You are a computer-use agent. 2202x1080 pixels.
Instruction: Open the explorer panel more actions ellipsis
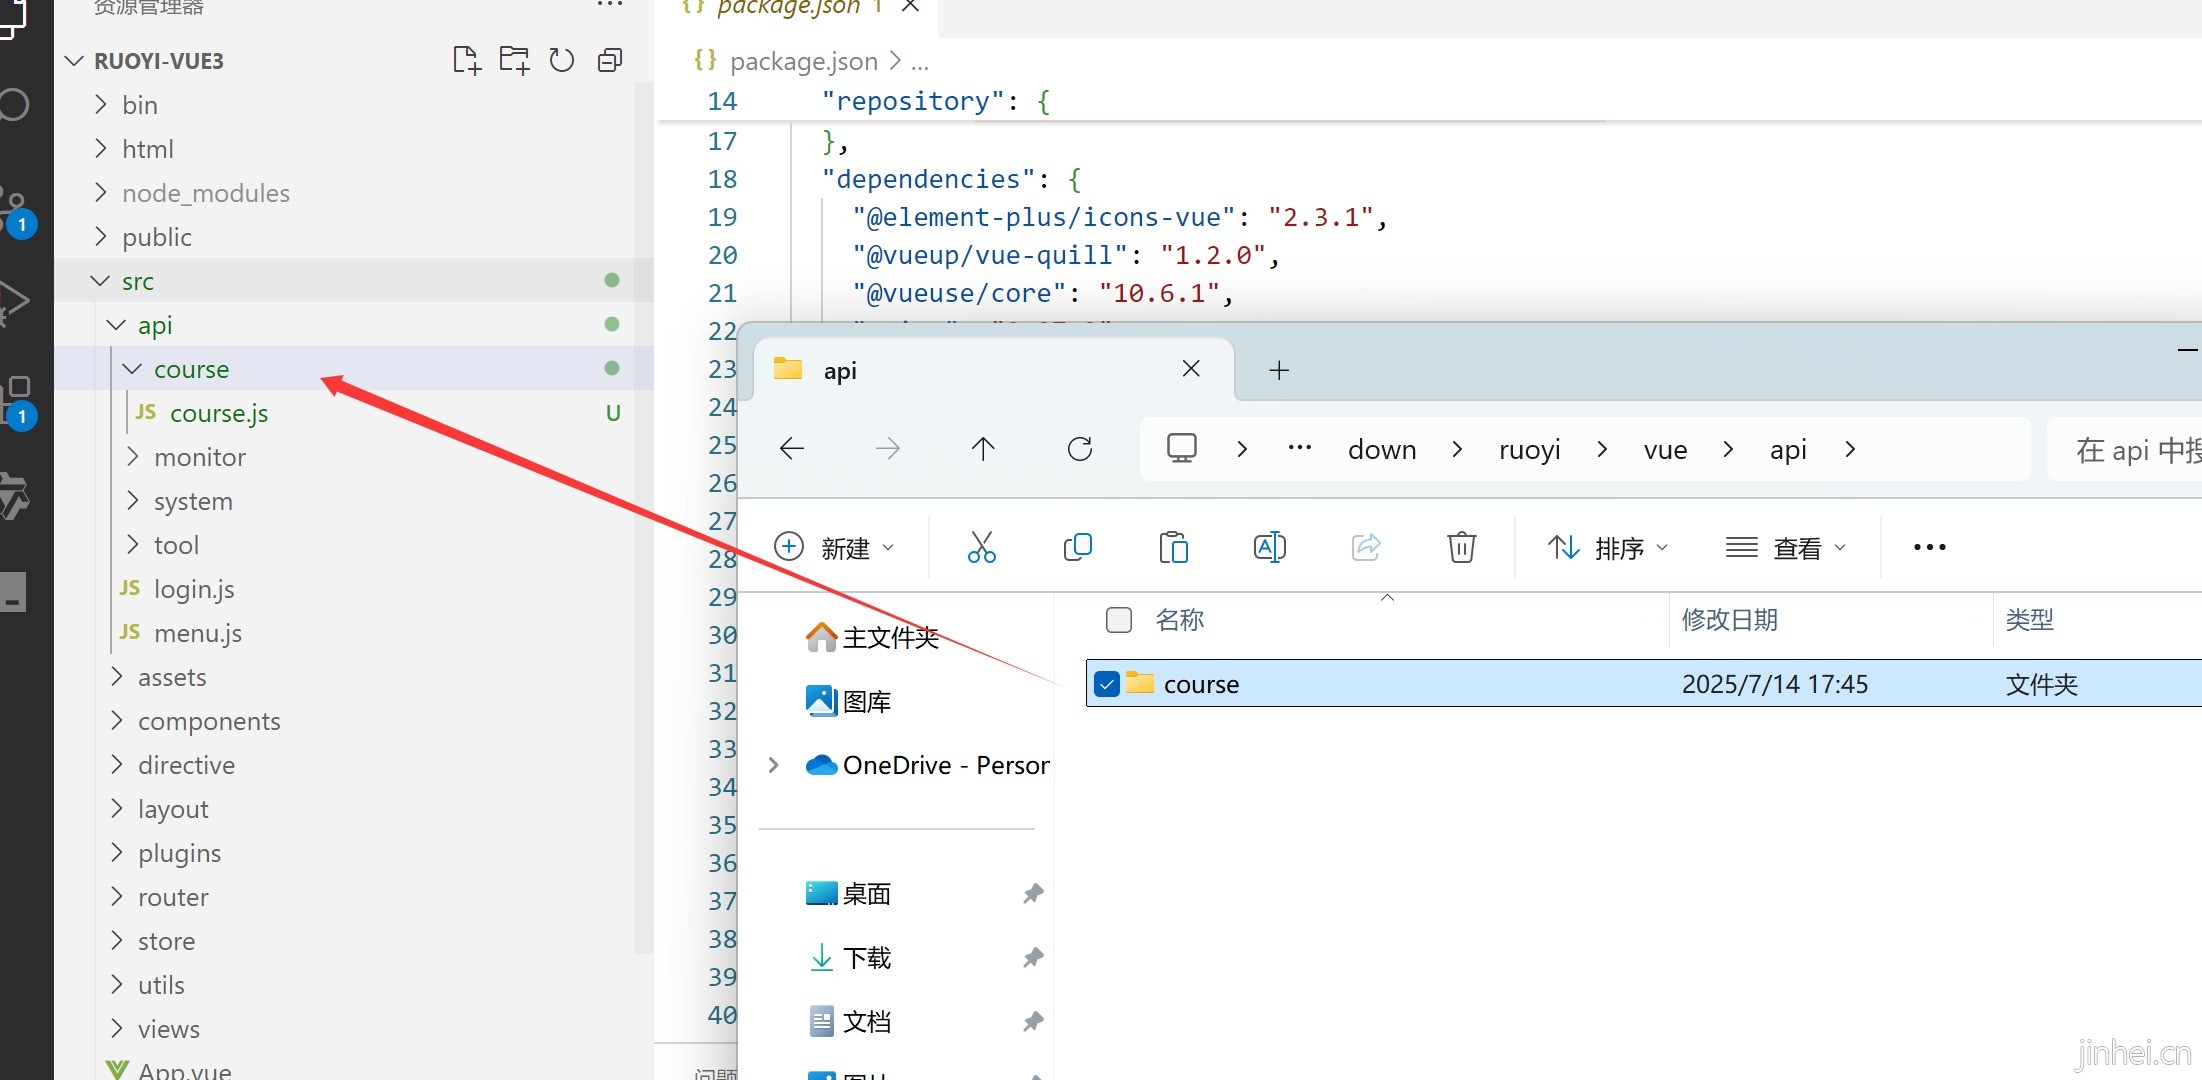(x=610, y=5)
